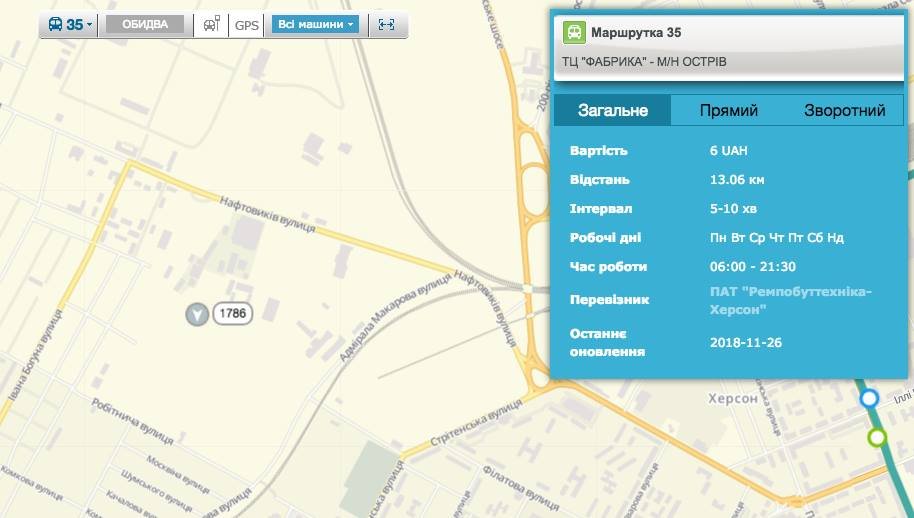Expand the Всі машини dropdown
The image size is (914, 518).
pyautogui.click(x=315, y=24)
